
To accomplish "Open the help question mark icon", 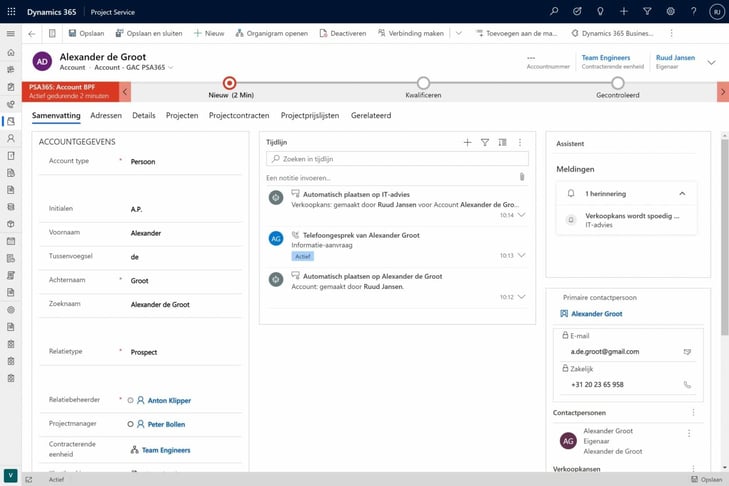I will (694, 12).
